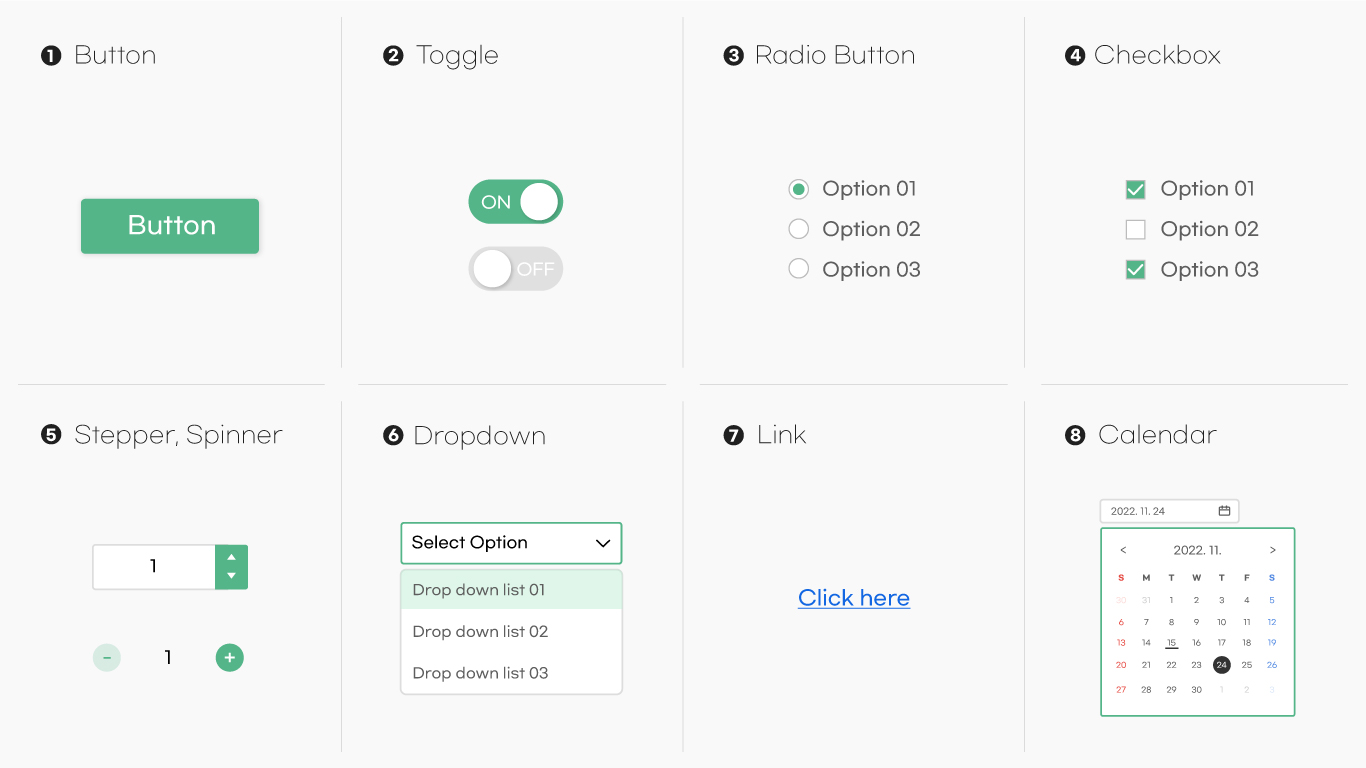Click the calendar icon in date field

point(1224,511)
